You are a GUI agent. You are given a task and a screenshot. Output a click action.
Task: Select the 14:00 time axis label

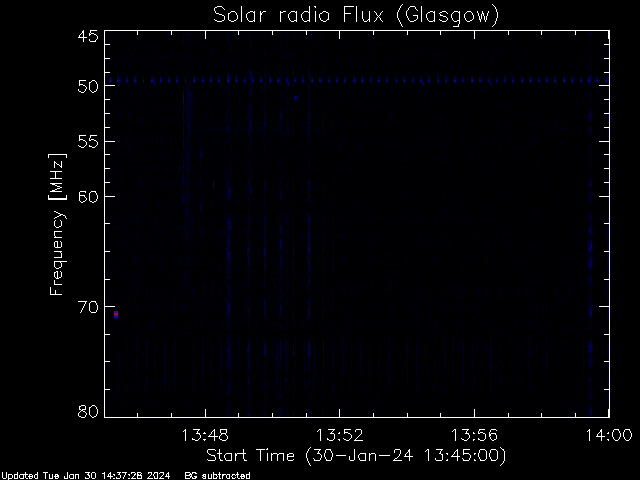coord(609,435)
